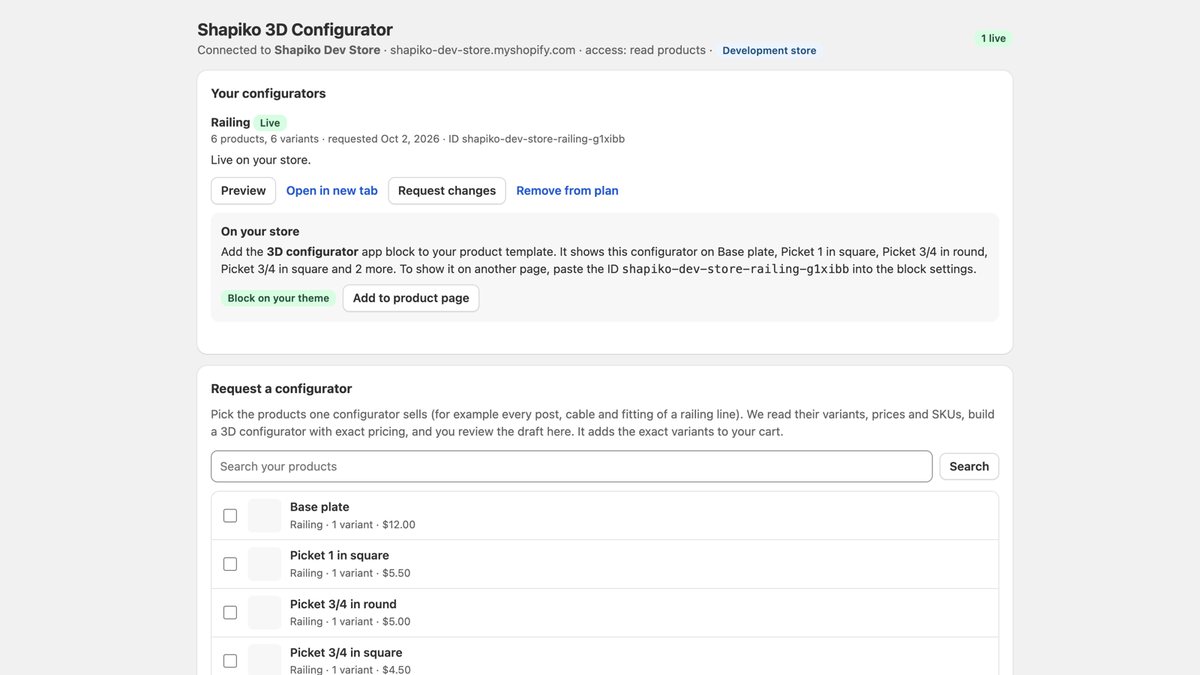Click the Preview button for Railing
Viewport: 1200px width, 675px height.
243,191
